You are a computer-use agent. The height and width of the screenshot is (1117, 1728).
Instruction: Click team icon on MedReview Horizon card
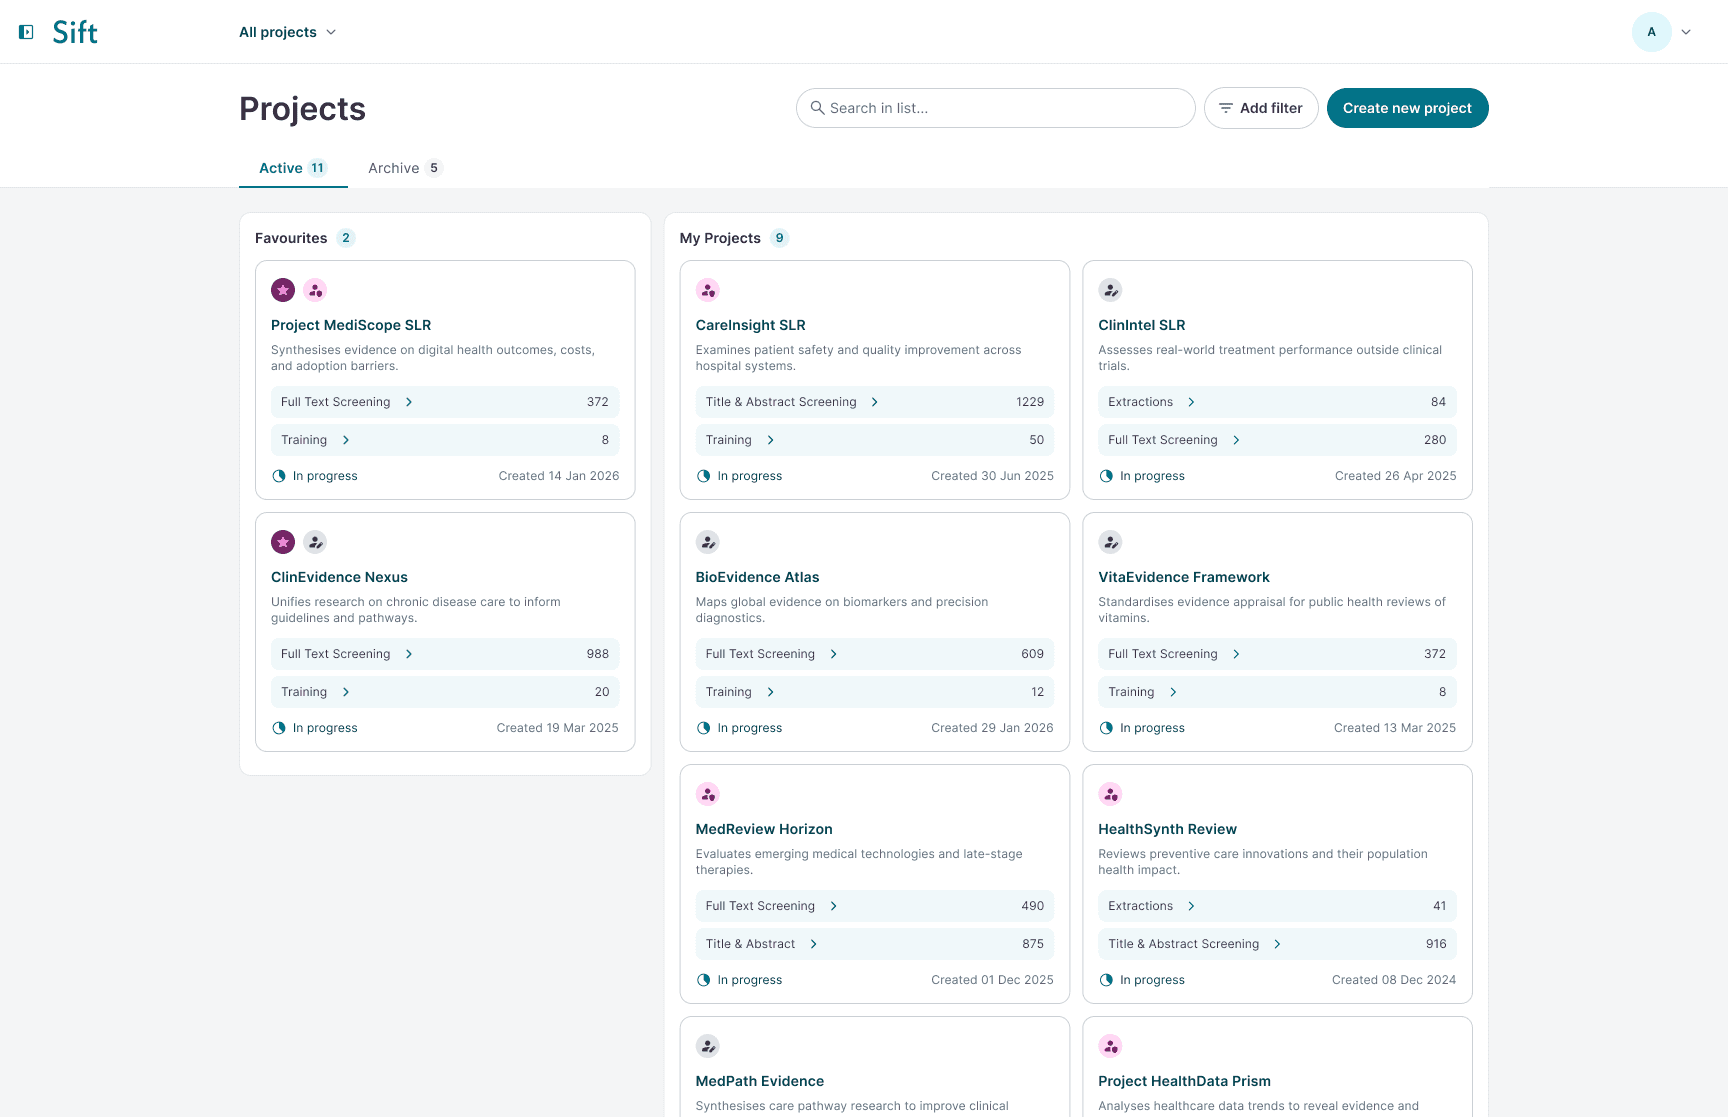[x=708, y=794]
